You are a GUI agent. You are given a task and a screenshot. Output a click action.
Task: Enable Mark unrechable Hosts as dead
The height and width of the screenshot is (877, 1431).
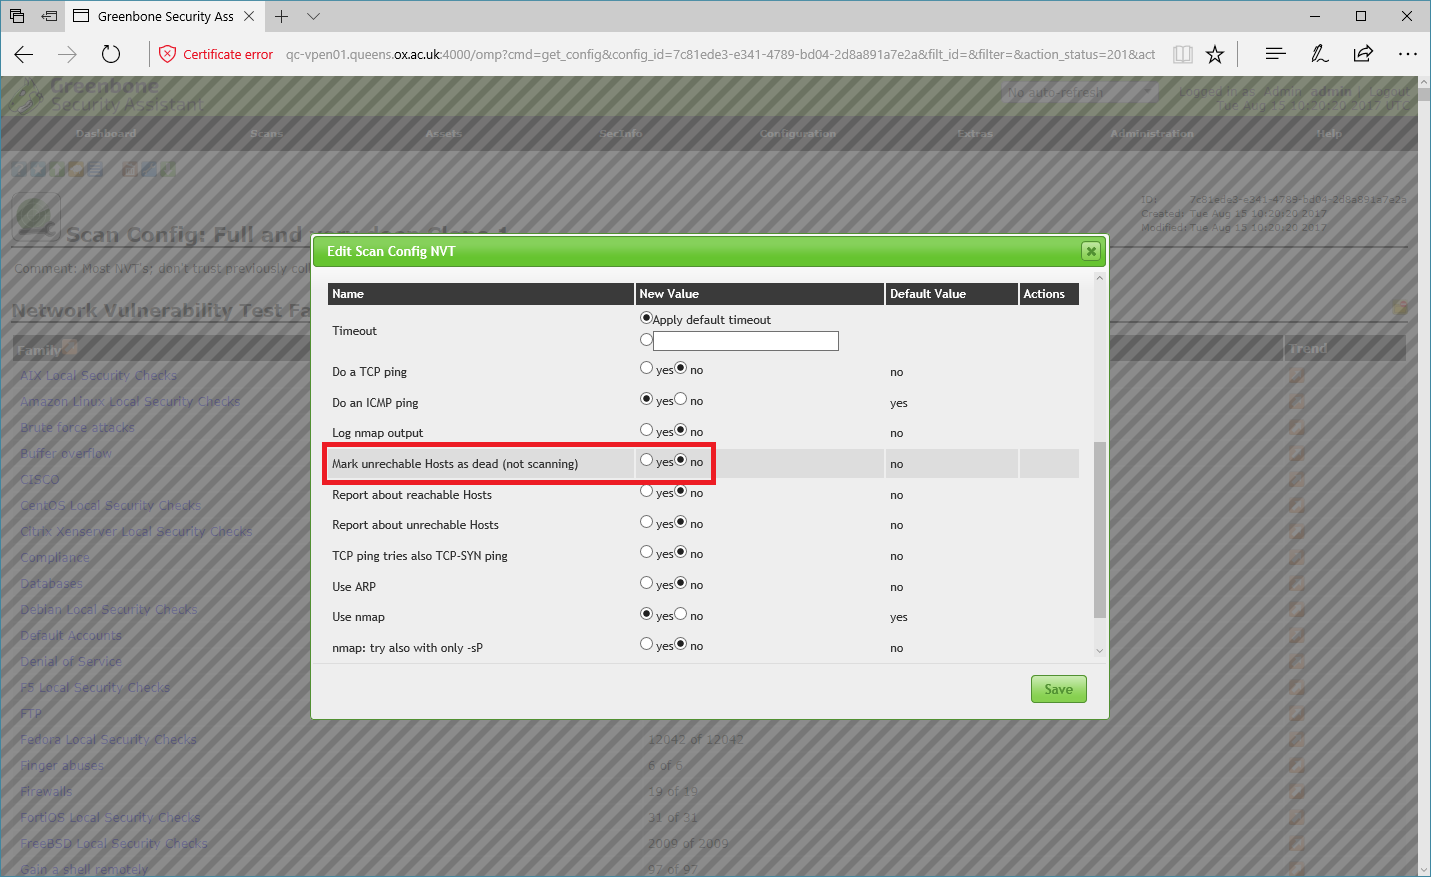[x=646, y=460]
